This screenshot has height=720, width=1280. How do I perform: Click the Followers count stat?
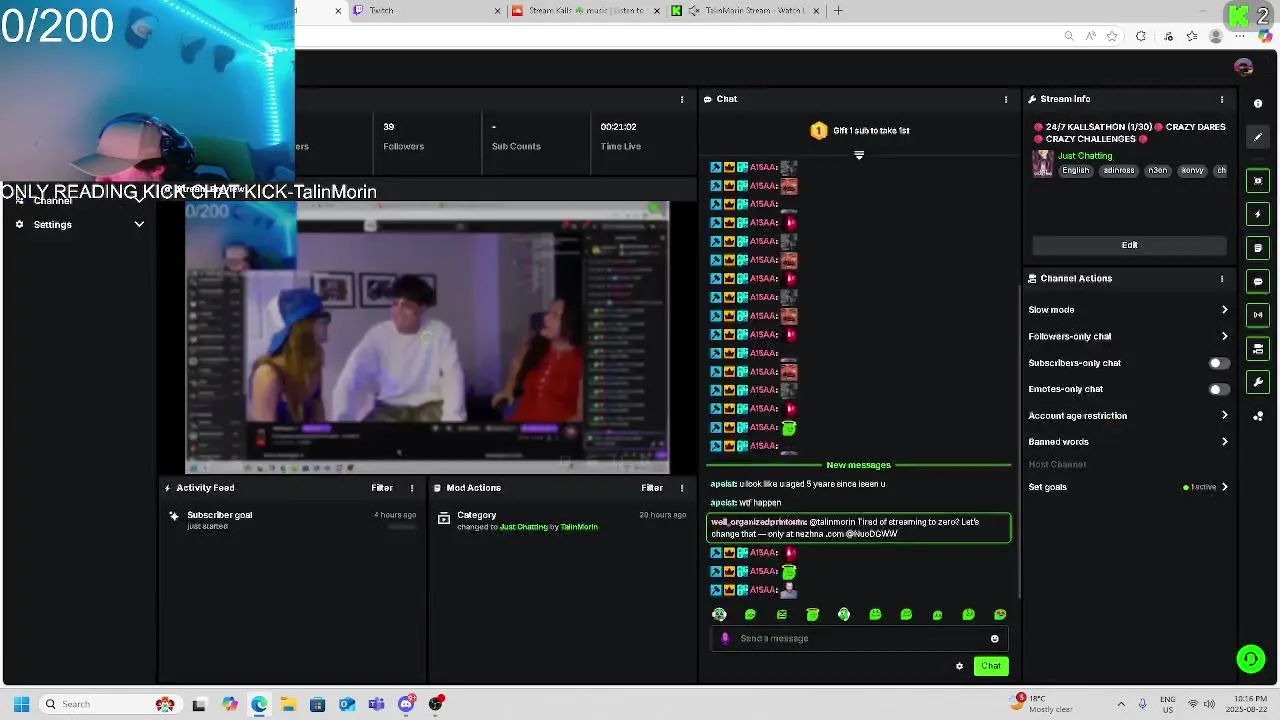(403, 136)
